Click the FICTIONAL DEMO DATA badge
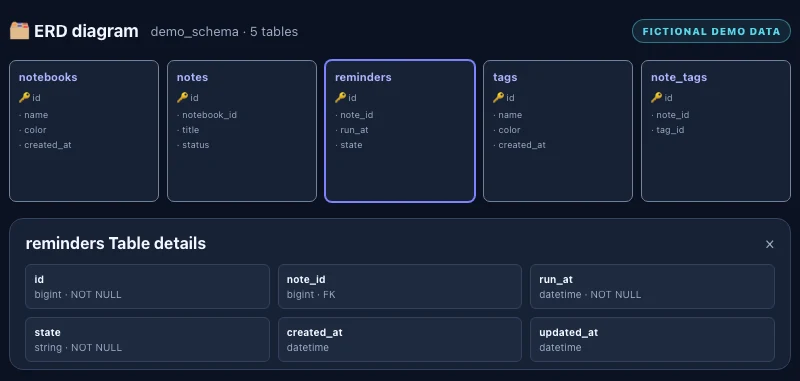This screenshot has height=381, width=800. 711,31
